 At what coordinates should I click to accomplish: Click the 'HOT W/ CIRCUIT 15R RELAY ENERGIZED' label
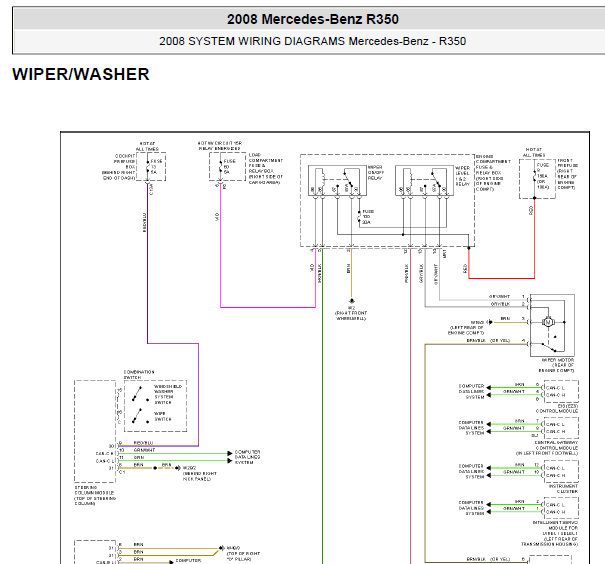click(x=220, y=145)
